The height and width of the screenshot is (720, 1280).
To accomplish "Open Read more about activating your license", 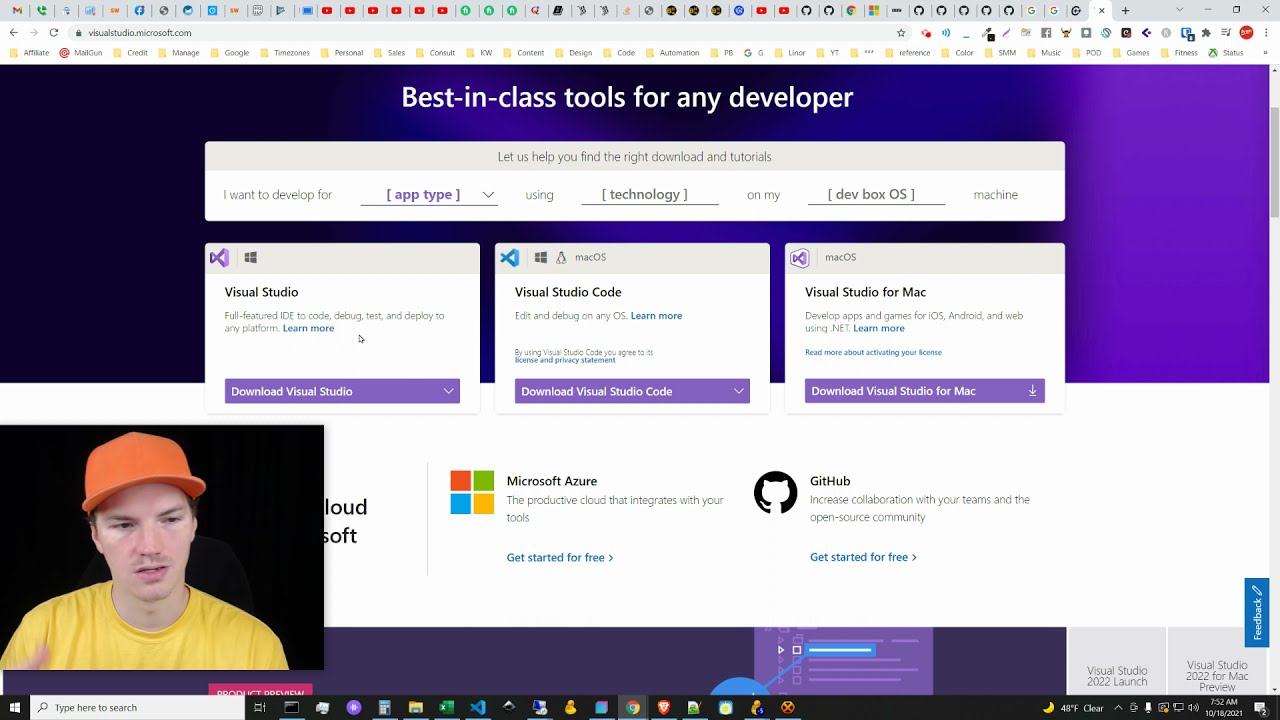I will 873,352.
